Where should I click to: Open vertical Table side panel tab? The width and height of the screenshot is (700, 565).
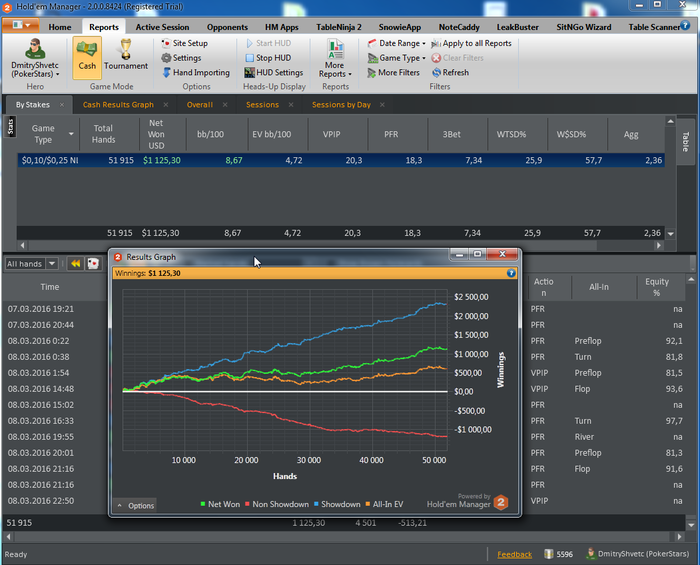tap(685, 141)
